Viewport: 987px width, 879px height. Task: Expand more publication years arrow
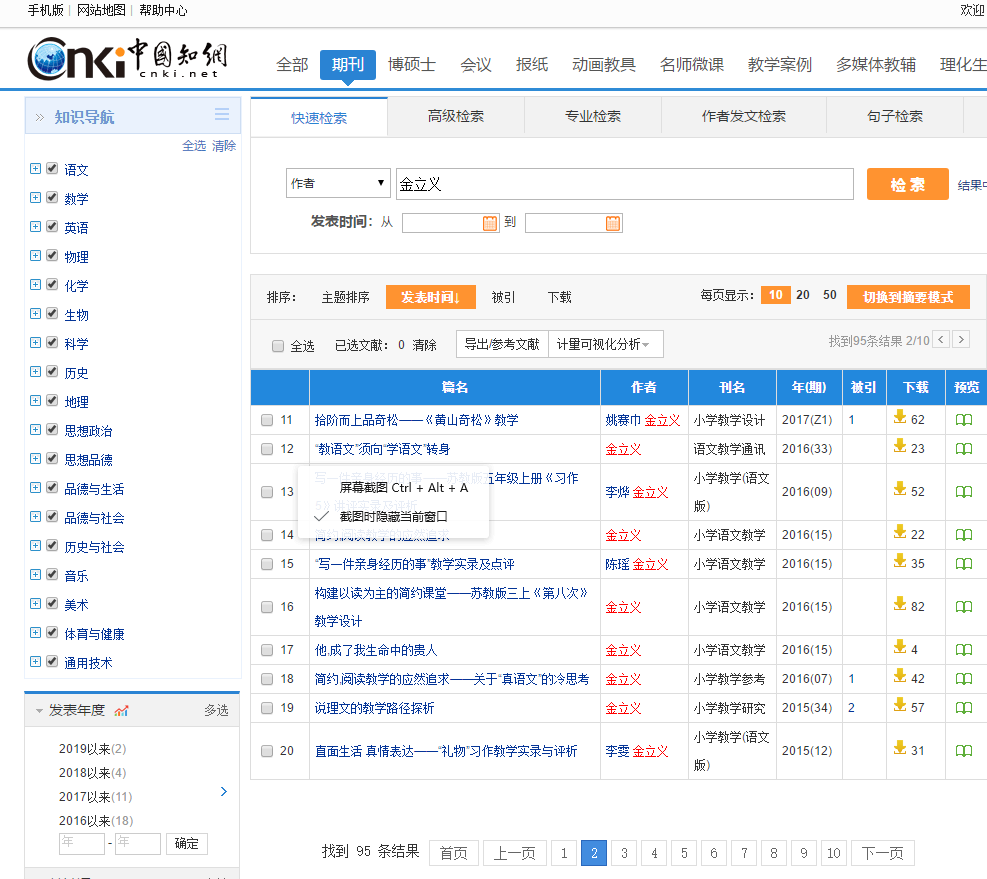click(x=224, y=791)
